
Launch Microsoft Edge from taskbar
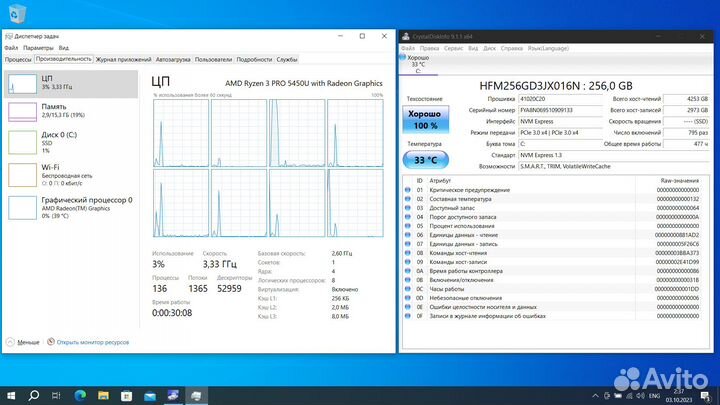[80, 395]
